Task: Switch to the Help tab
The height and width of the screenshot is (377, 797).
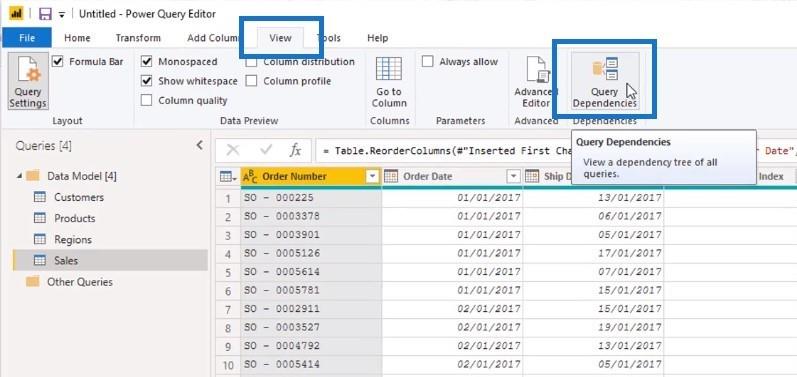Action: point(378,38)
